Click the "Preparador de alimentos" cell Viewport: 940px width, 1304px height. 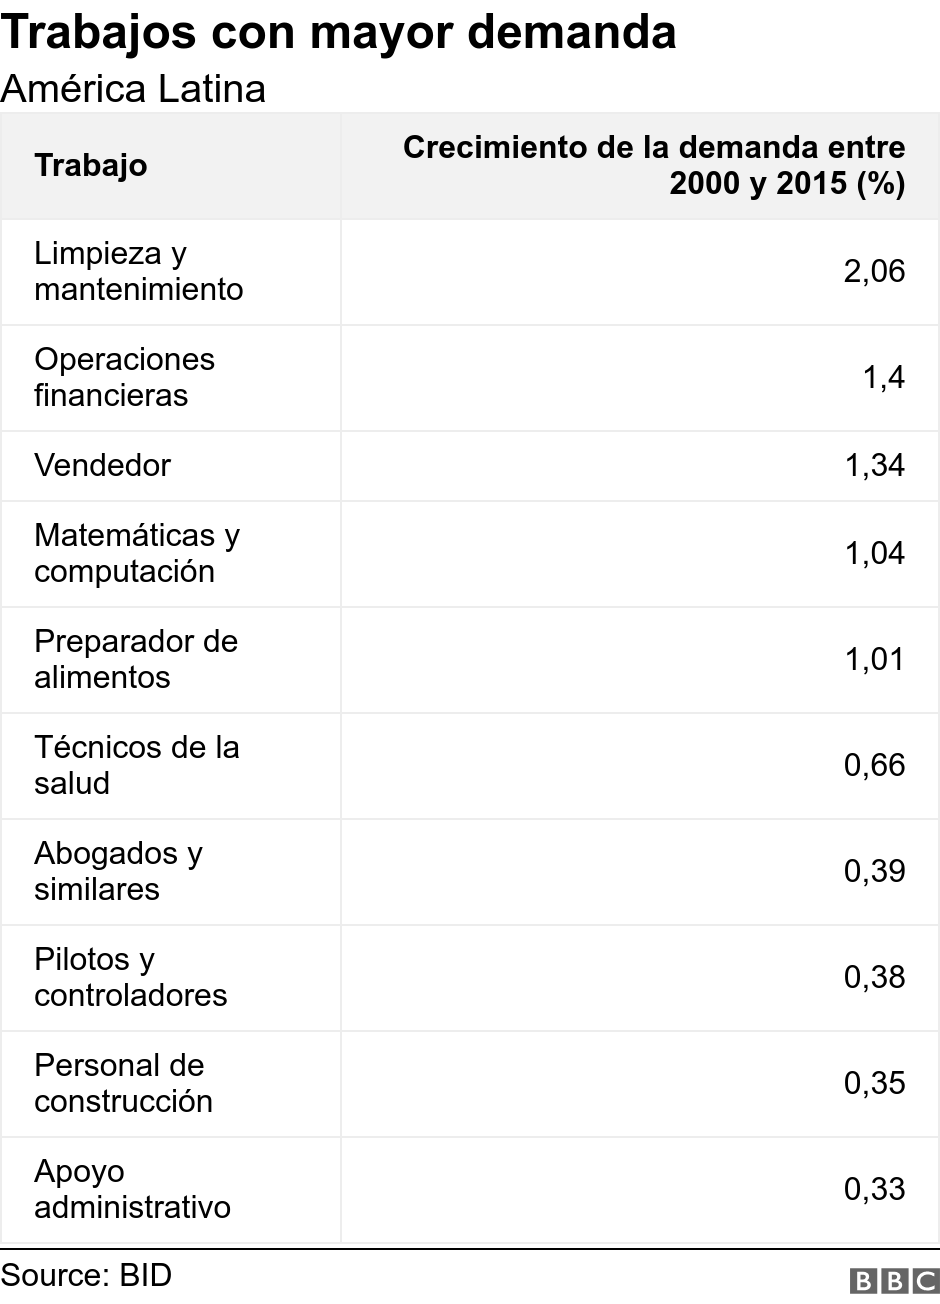(135, 660)
